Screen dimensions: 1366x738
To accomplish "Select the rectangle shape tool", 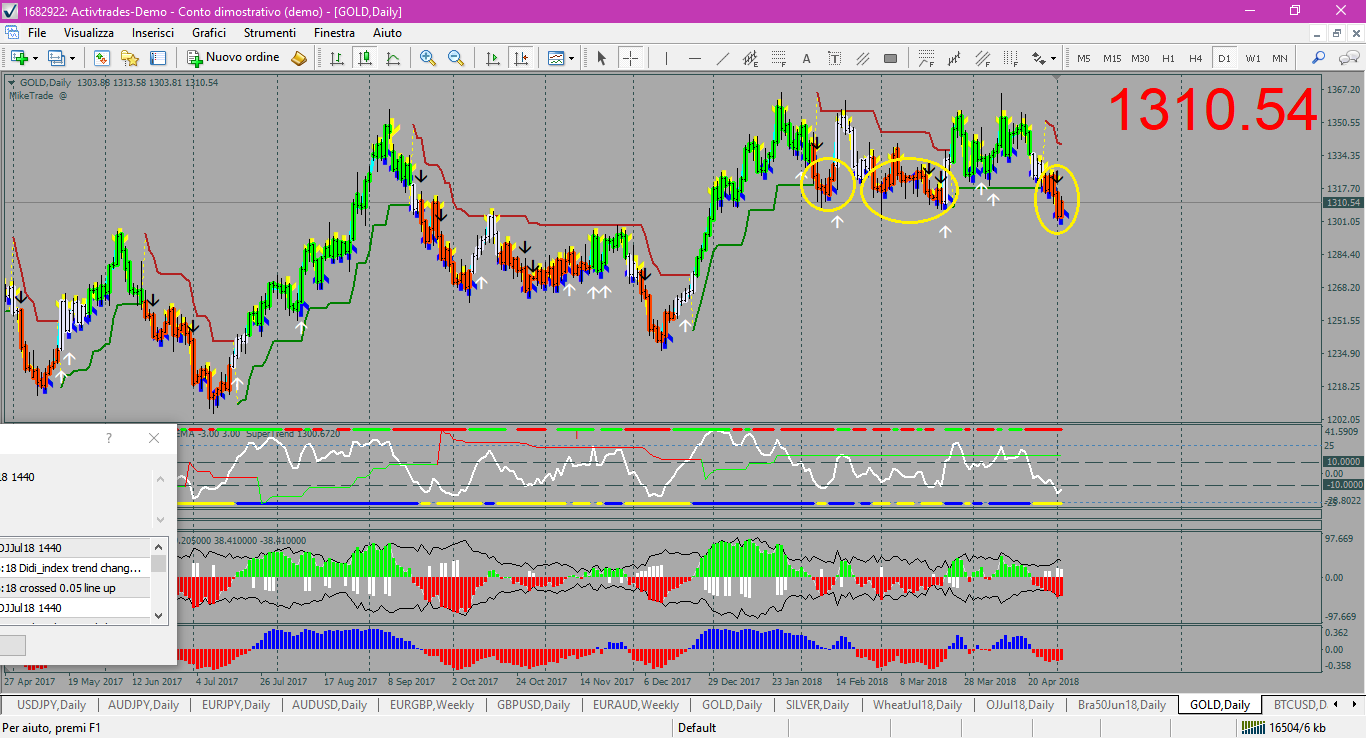I will (x=890, y=58).
